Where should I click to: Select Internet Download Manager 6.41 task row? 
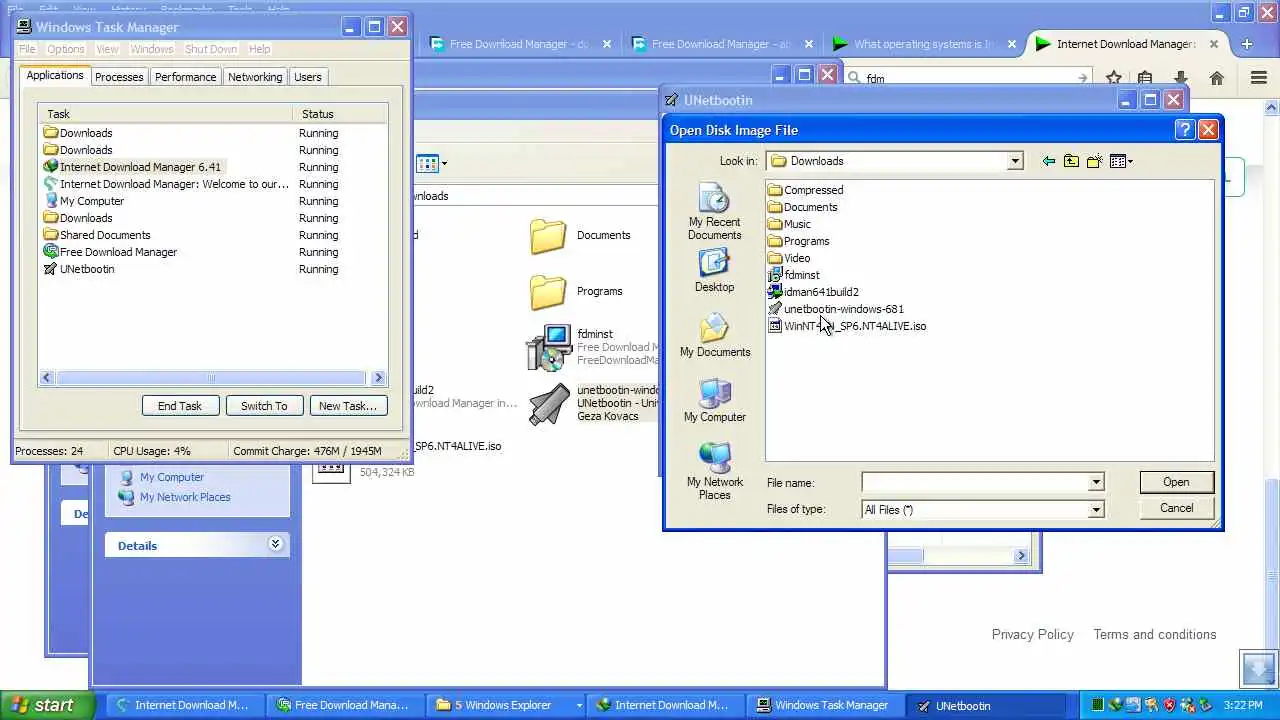pos(213,167)
